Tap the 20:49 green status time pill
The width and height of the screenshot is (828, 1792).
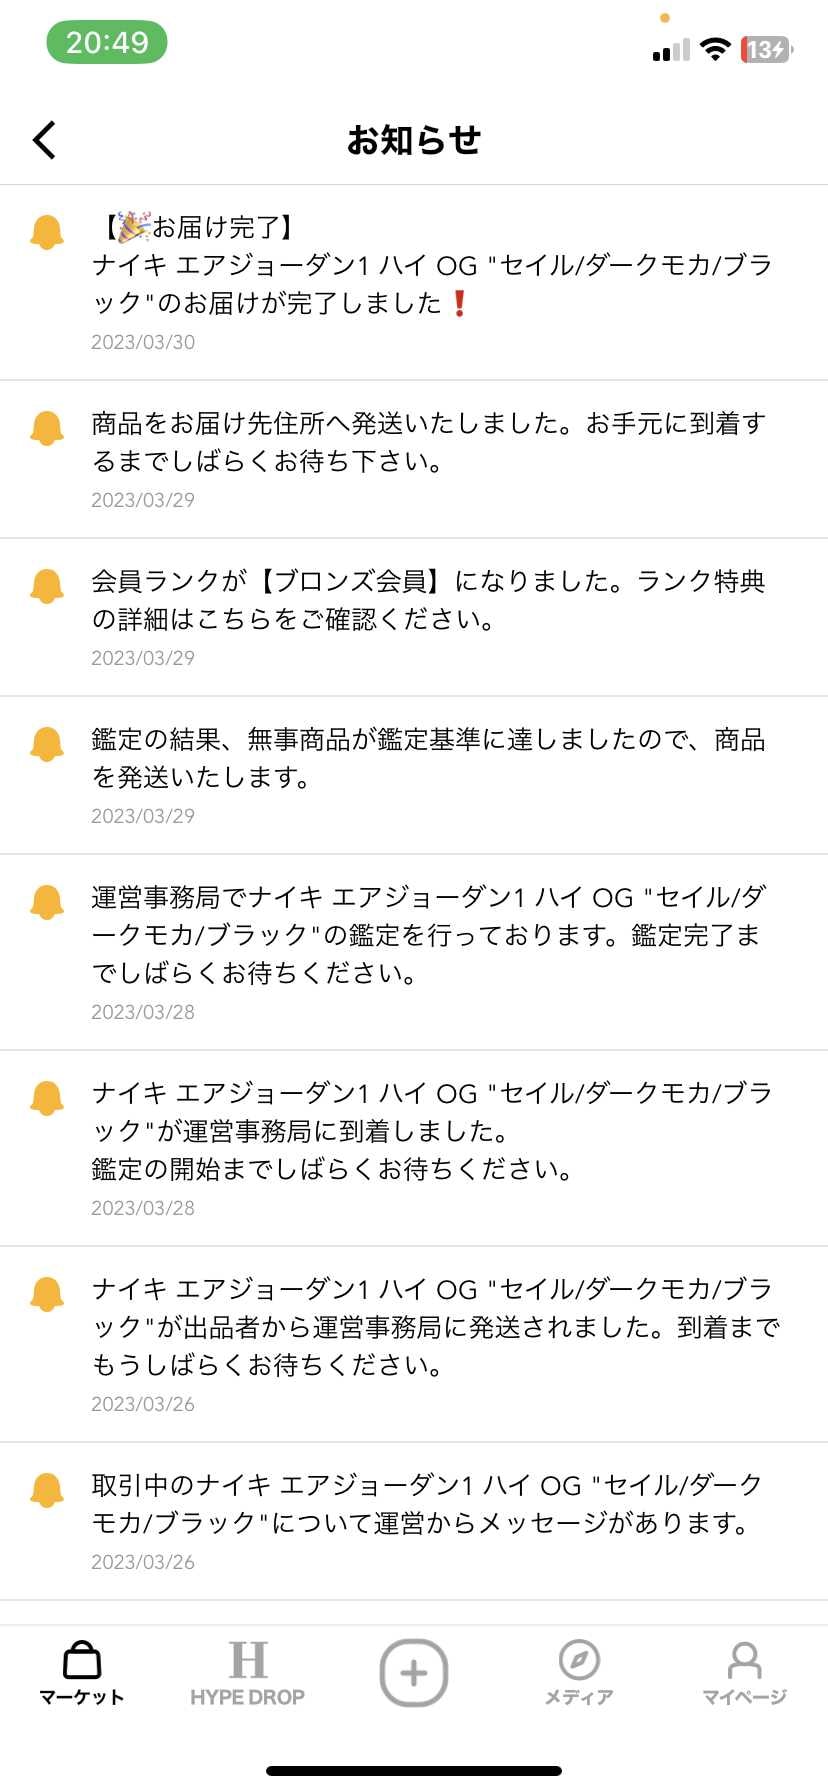point(107,43)
